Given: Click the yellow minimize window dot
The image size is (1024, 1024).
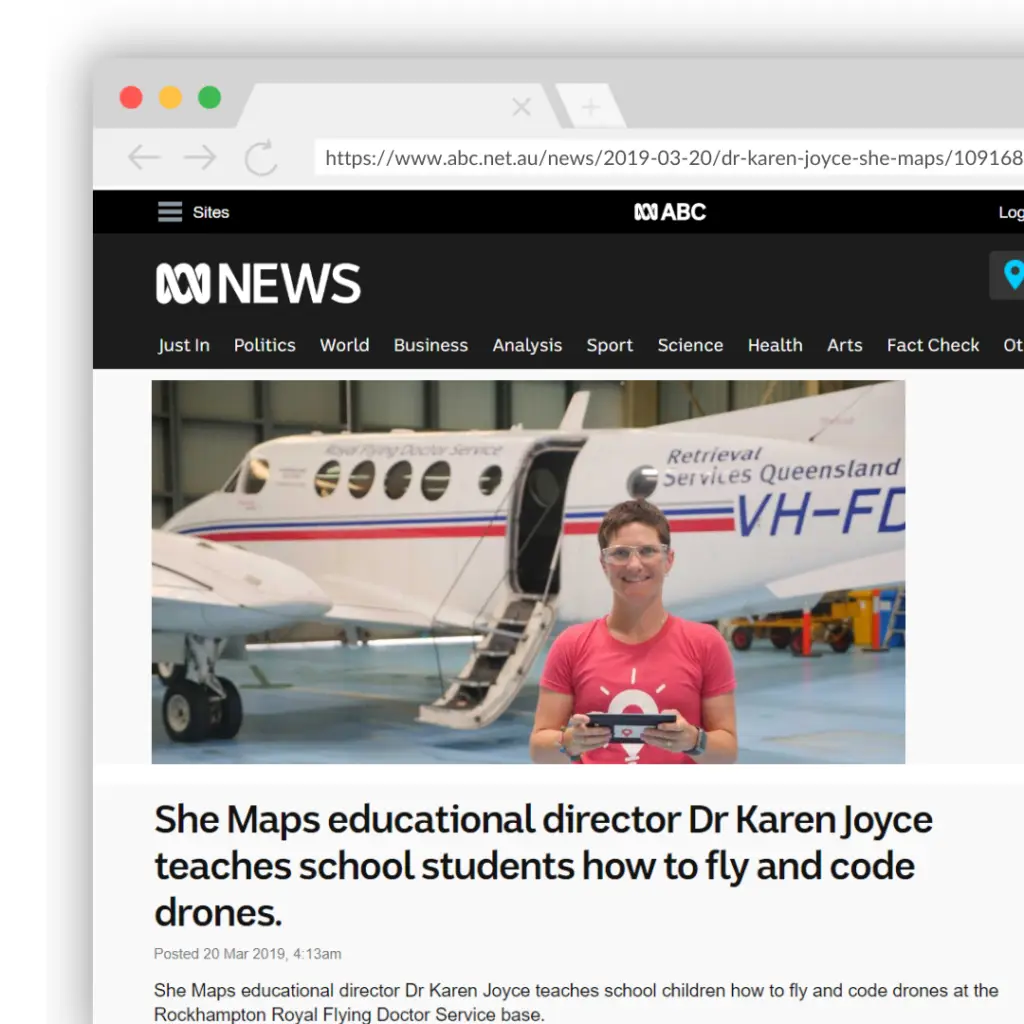Looking at the screenshot, I should coord(170,97).
